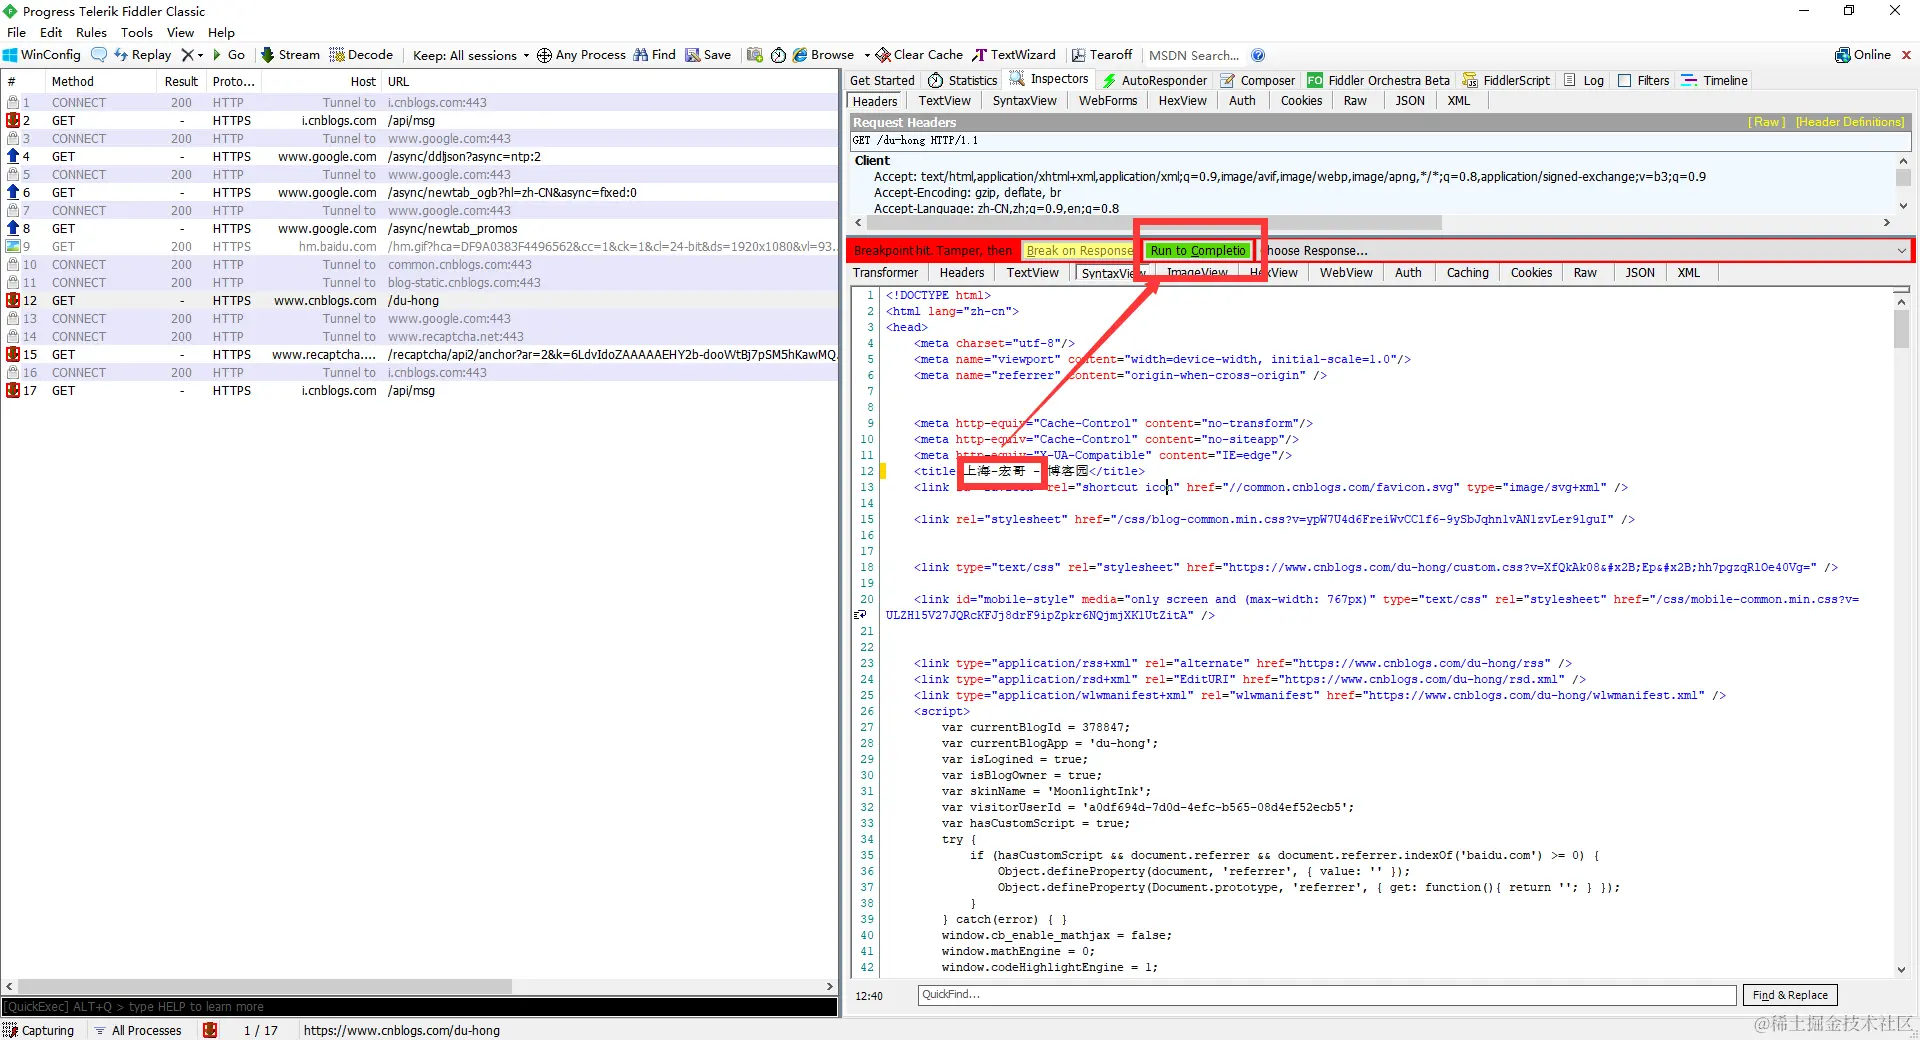Click the timer clock icon

(778, 55)
